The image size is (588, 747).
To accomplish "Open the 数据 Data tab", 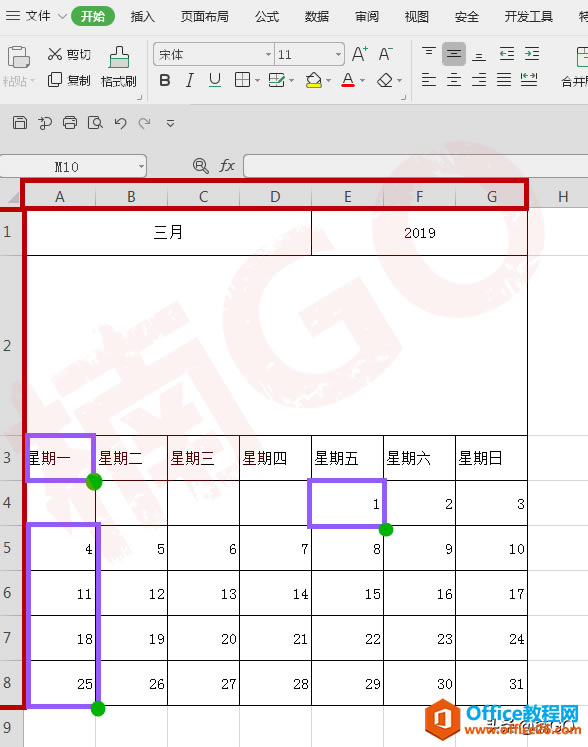I will 317,17.
